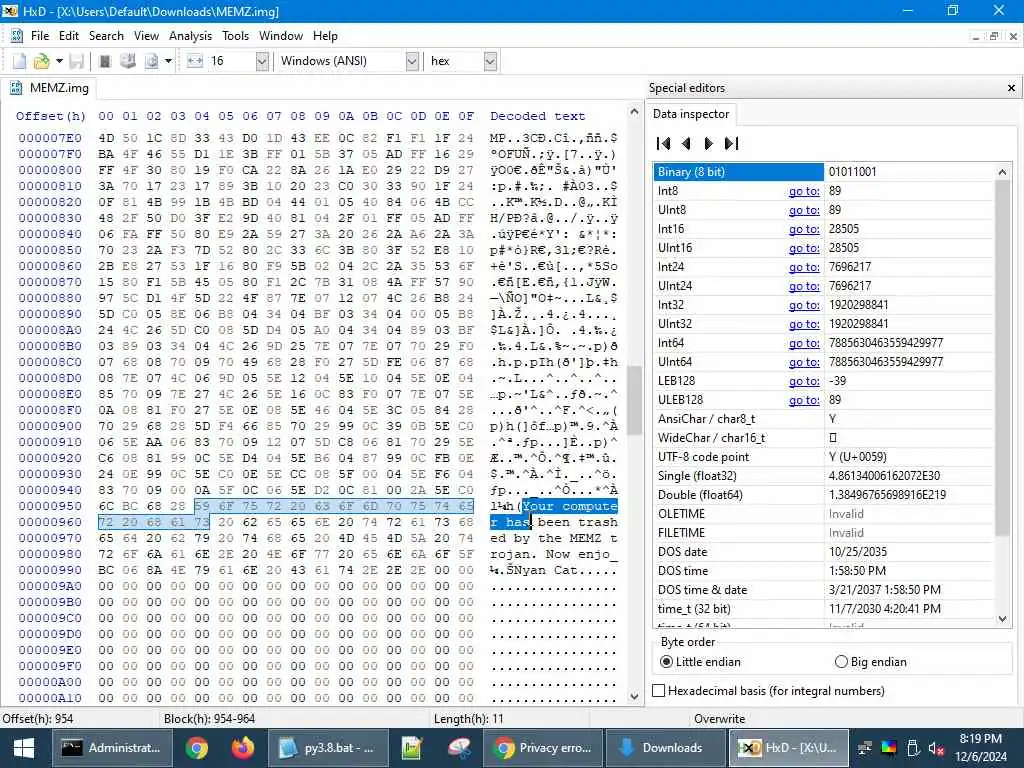Click the hex editor vertical scrollbar thumb
This screenshot has width=1024, height=768.
coord(634,400)
